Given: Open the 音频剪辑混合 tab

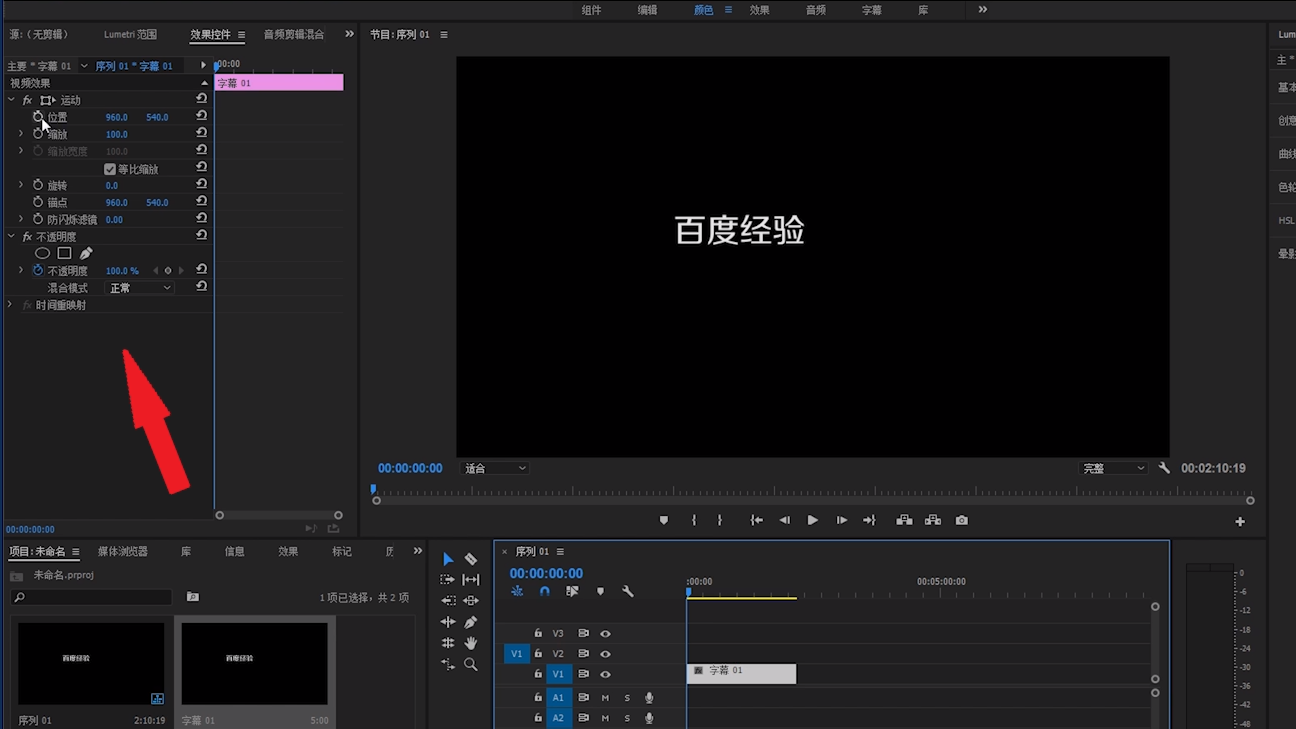Looking at the screenshot, I should point(294,34).
